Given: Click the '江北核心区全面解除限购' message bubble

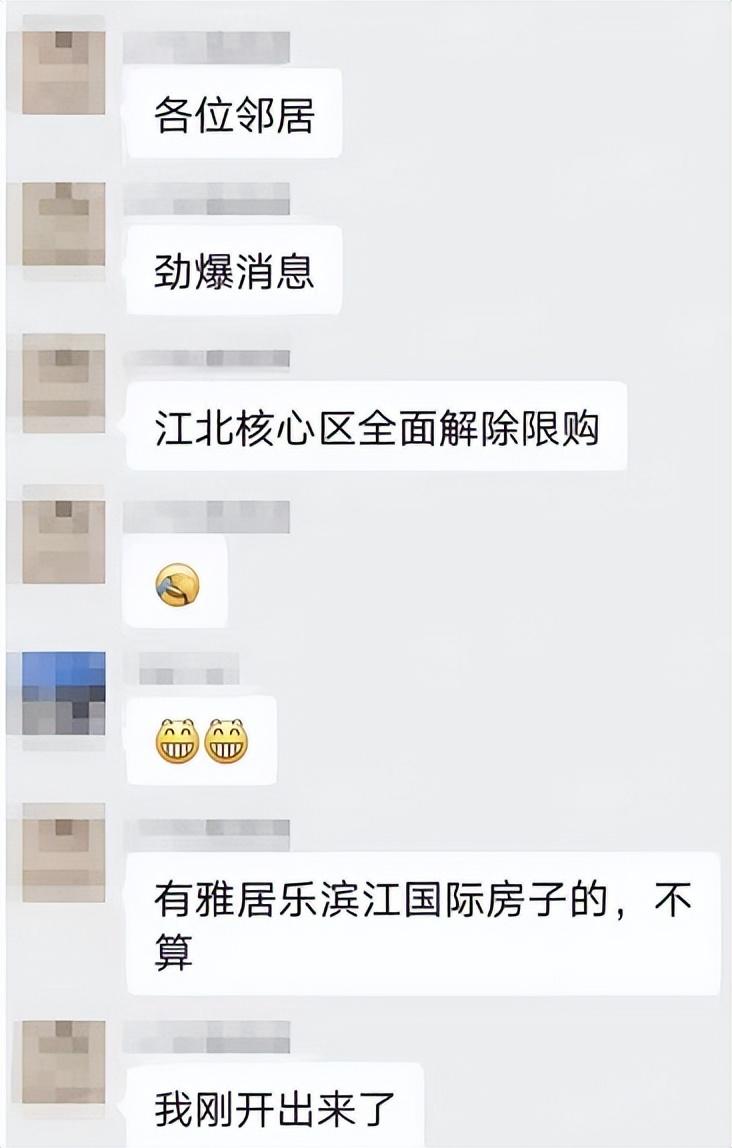Looking at the screenshot, I should 377,426.
